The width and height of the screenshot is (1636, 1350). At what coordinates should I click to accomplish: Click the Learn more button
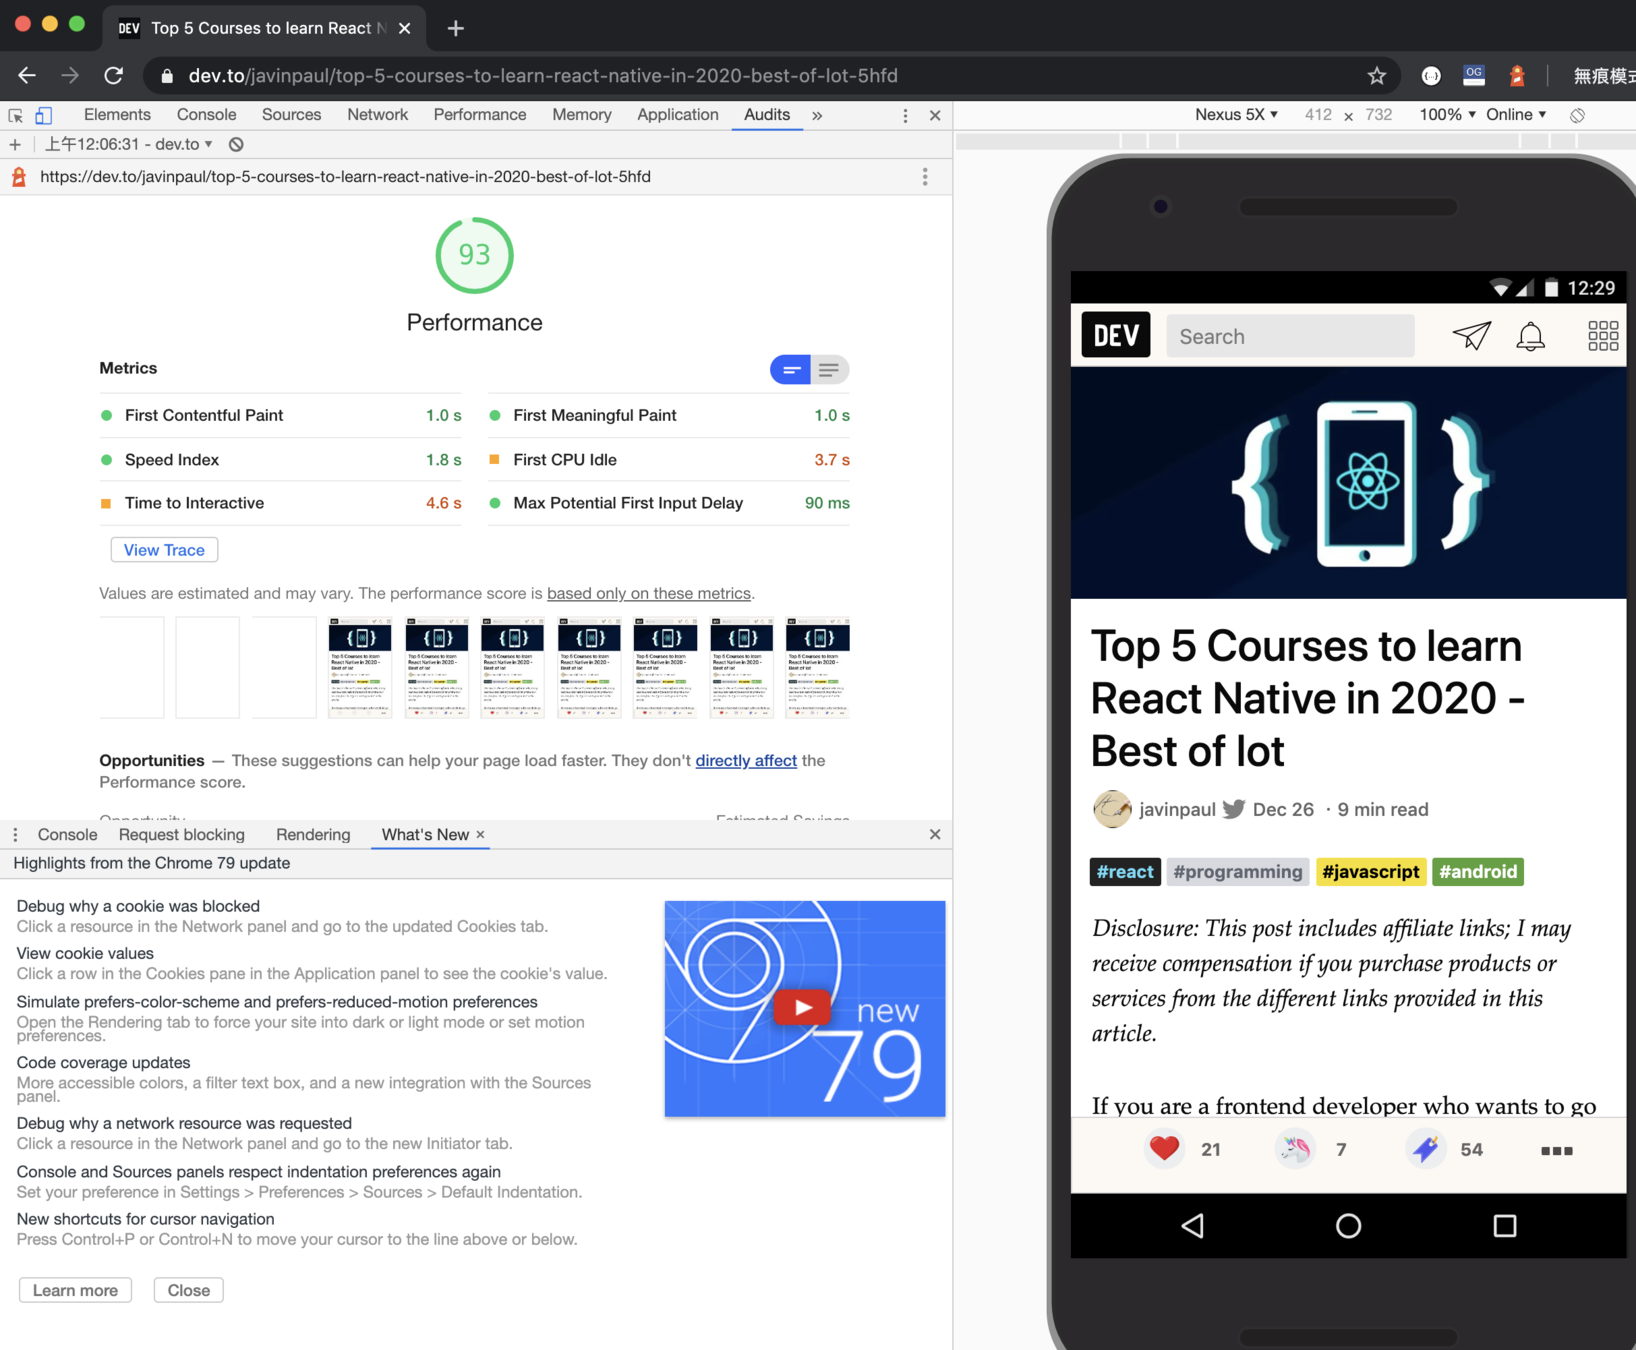[75, 1290]
